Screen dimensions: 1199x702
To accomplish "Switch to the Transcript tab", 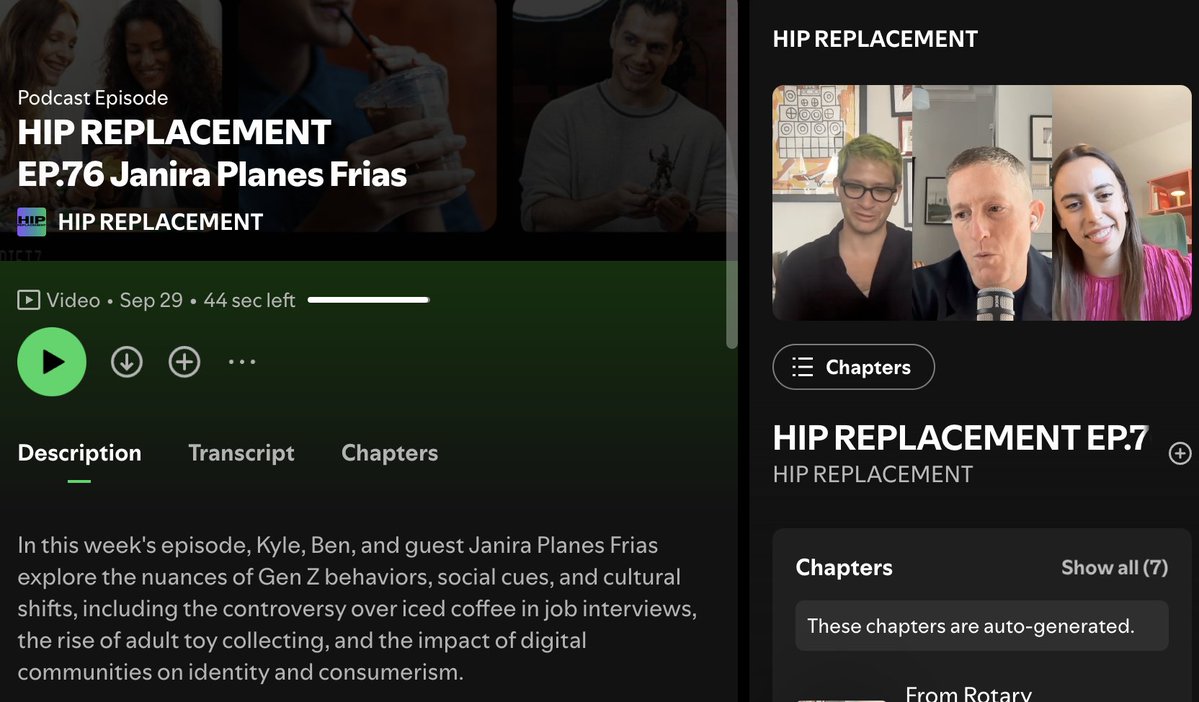I will pos(242,453).
